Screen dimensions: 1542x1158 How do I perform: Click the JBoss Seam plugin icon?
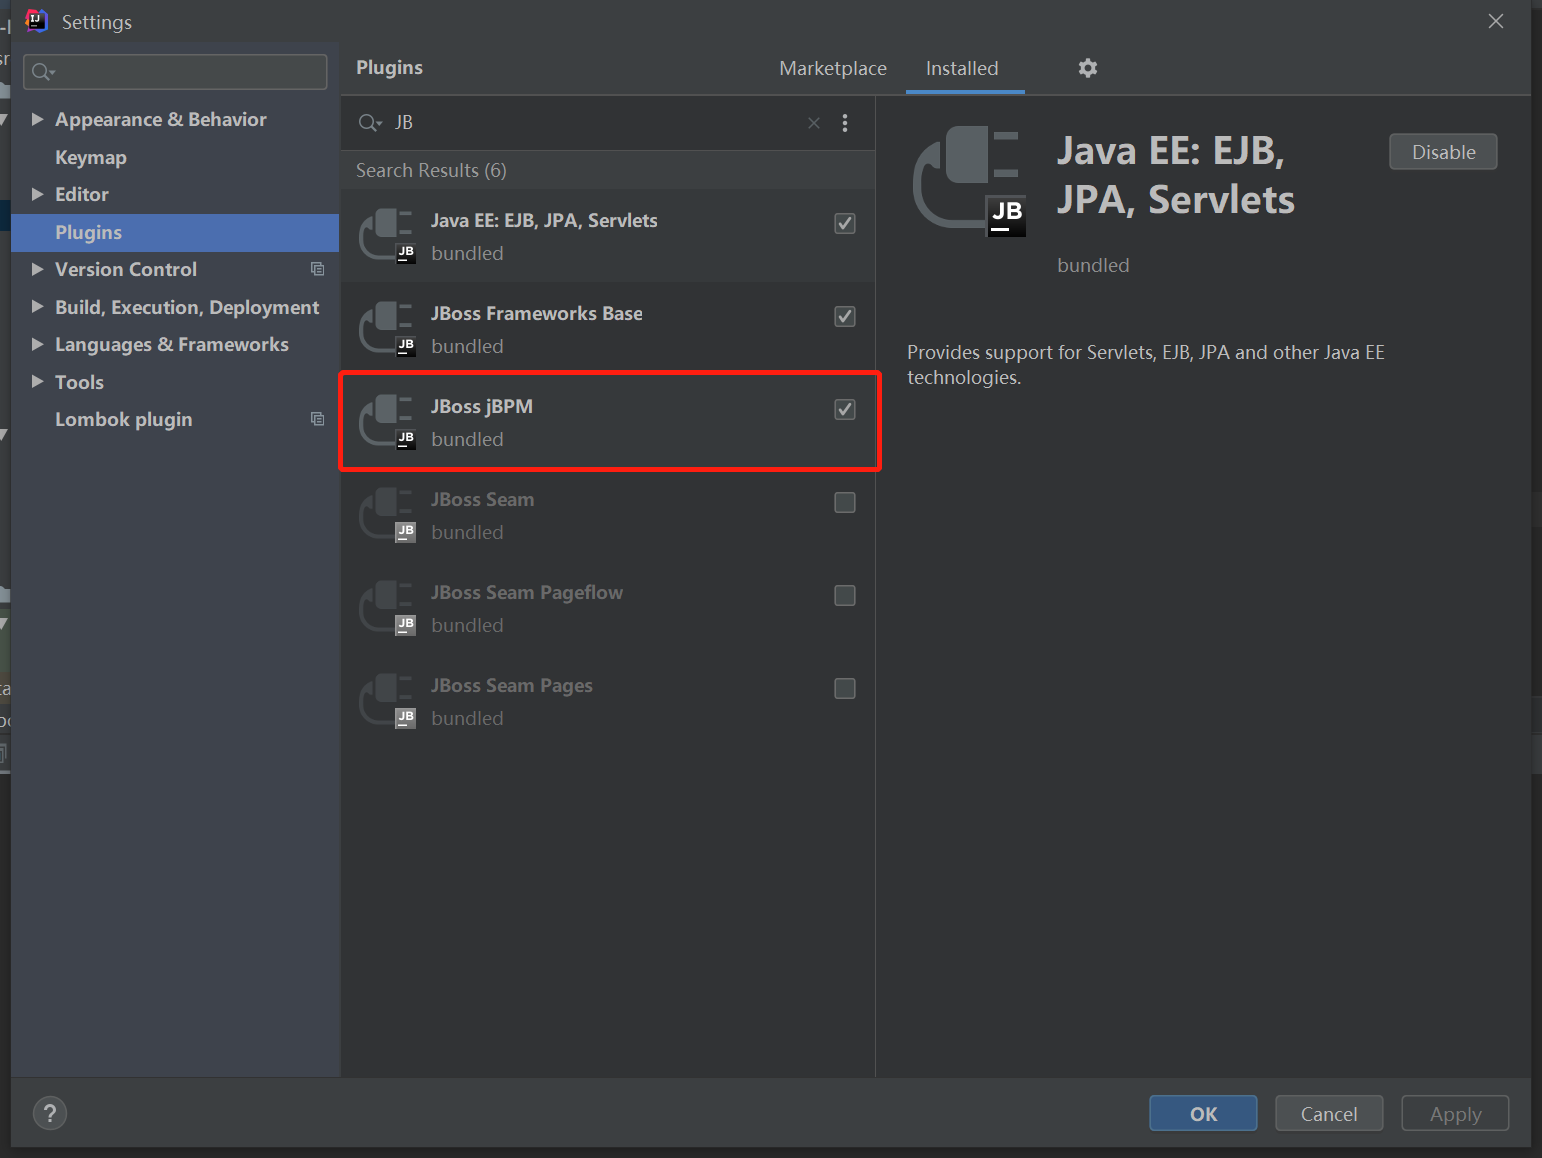(388, 515)
